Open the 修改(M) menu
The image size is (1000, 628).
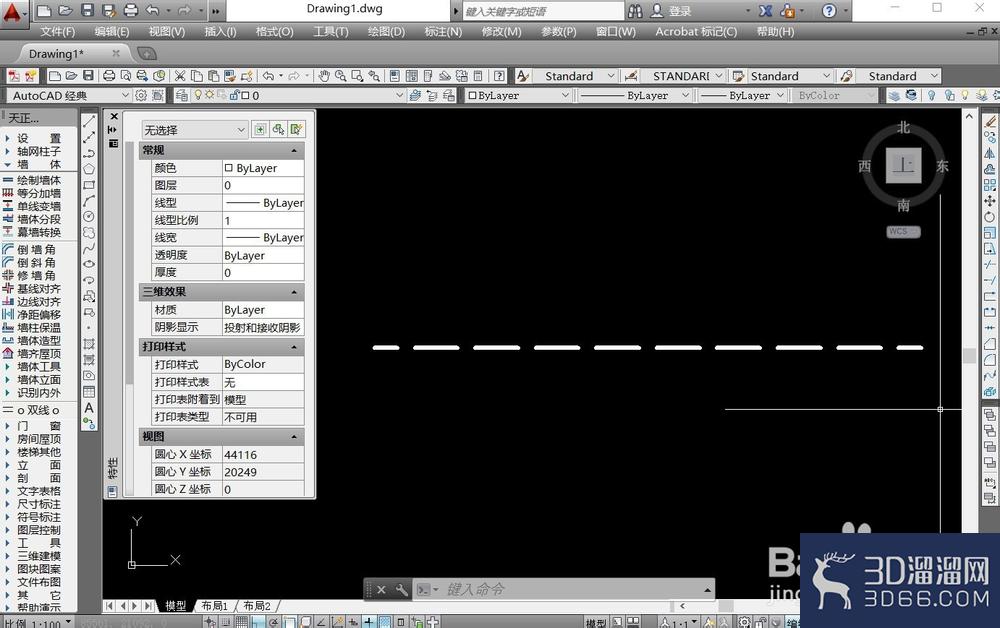pos(501,31)
